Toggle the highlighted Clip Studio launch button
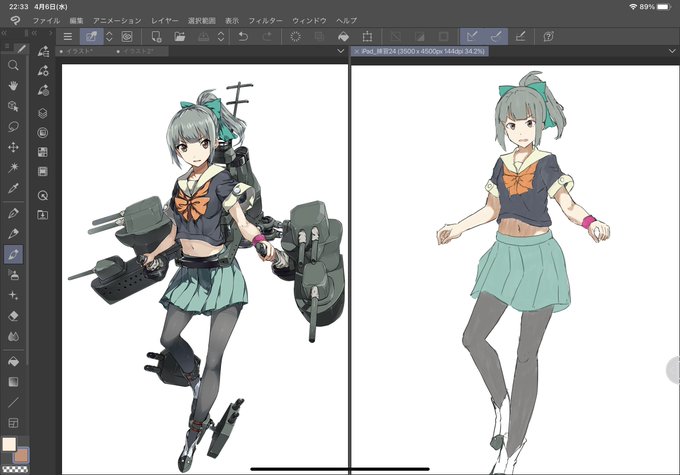The width and height of the screenshot is (680, 475). point(92,37)
